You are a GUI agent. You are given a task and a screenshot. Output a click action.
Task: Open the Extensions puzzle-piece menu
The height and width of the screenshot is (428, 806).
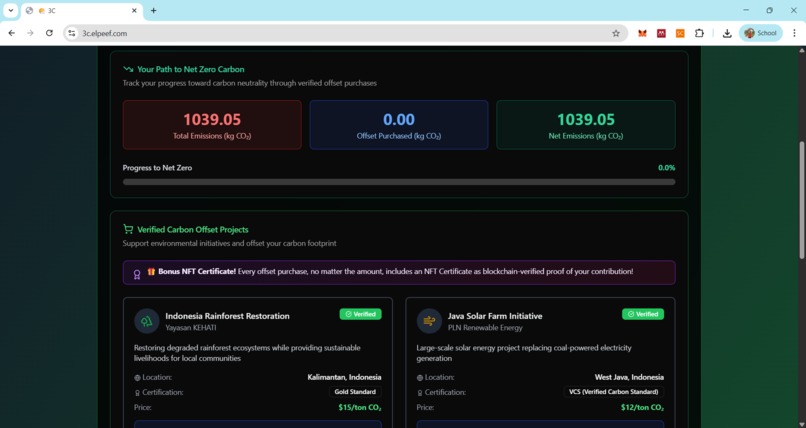699,33
